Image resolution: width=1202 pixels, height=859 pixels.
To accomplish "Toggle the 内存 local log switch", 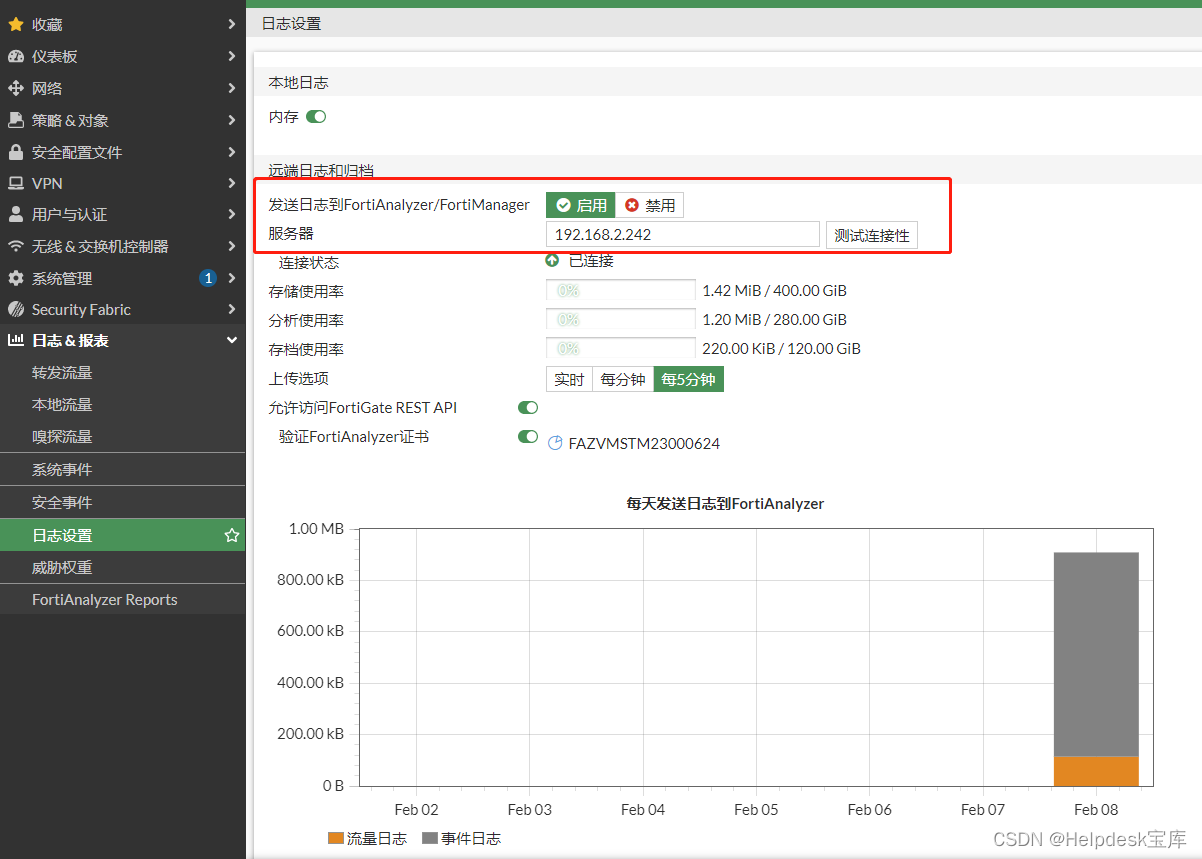I will coord(316,117).
